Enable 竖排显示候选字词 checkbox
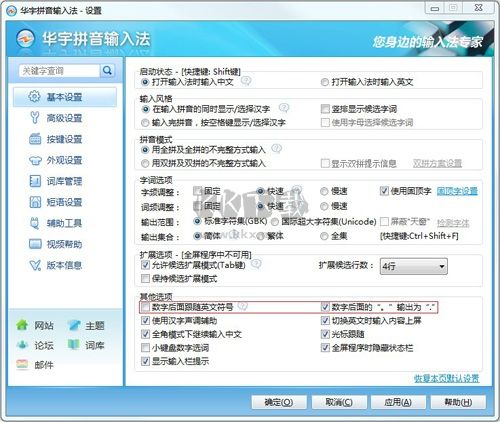500x422 pixels. point(325,109)
